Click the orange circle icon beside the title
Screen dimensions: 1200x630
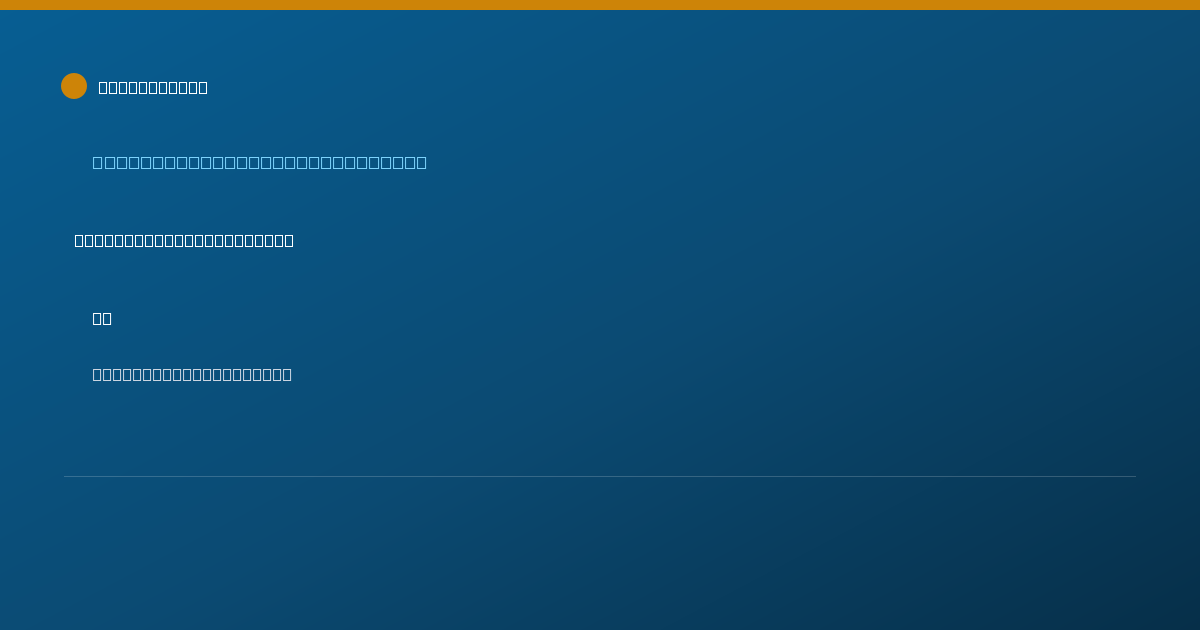[74, 86]
